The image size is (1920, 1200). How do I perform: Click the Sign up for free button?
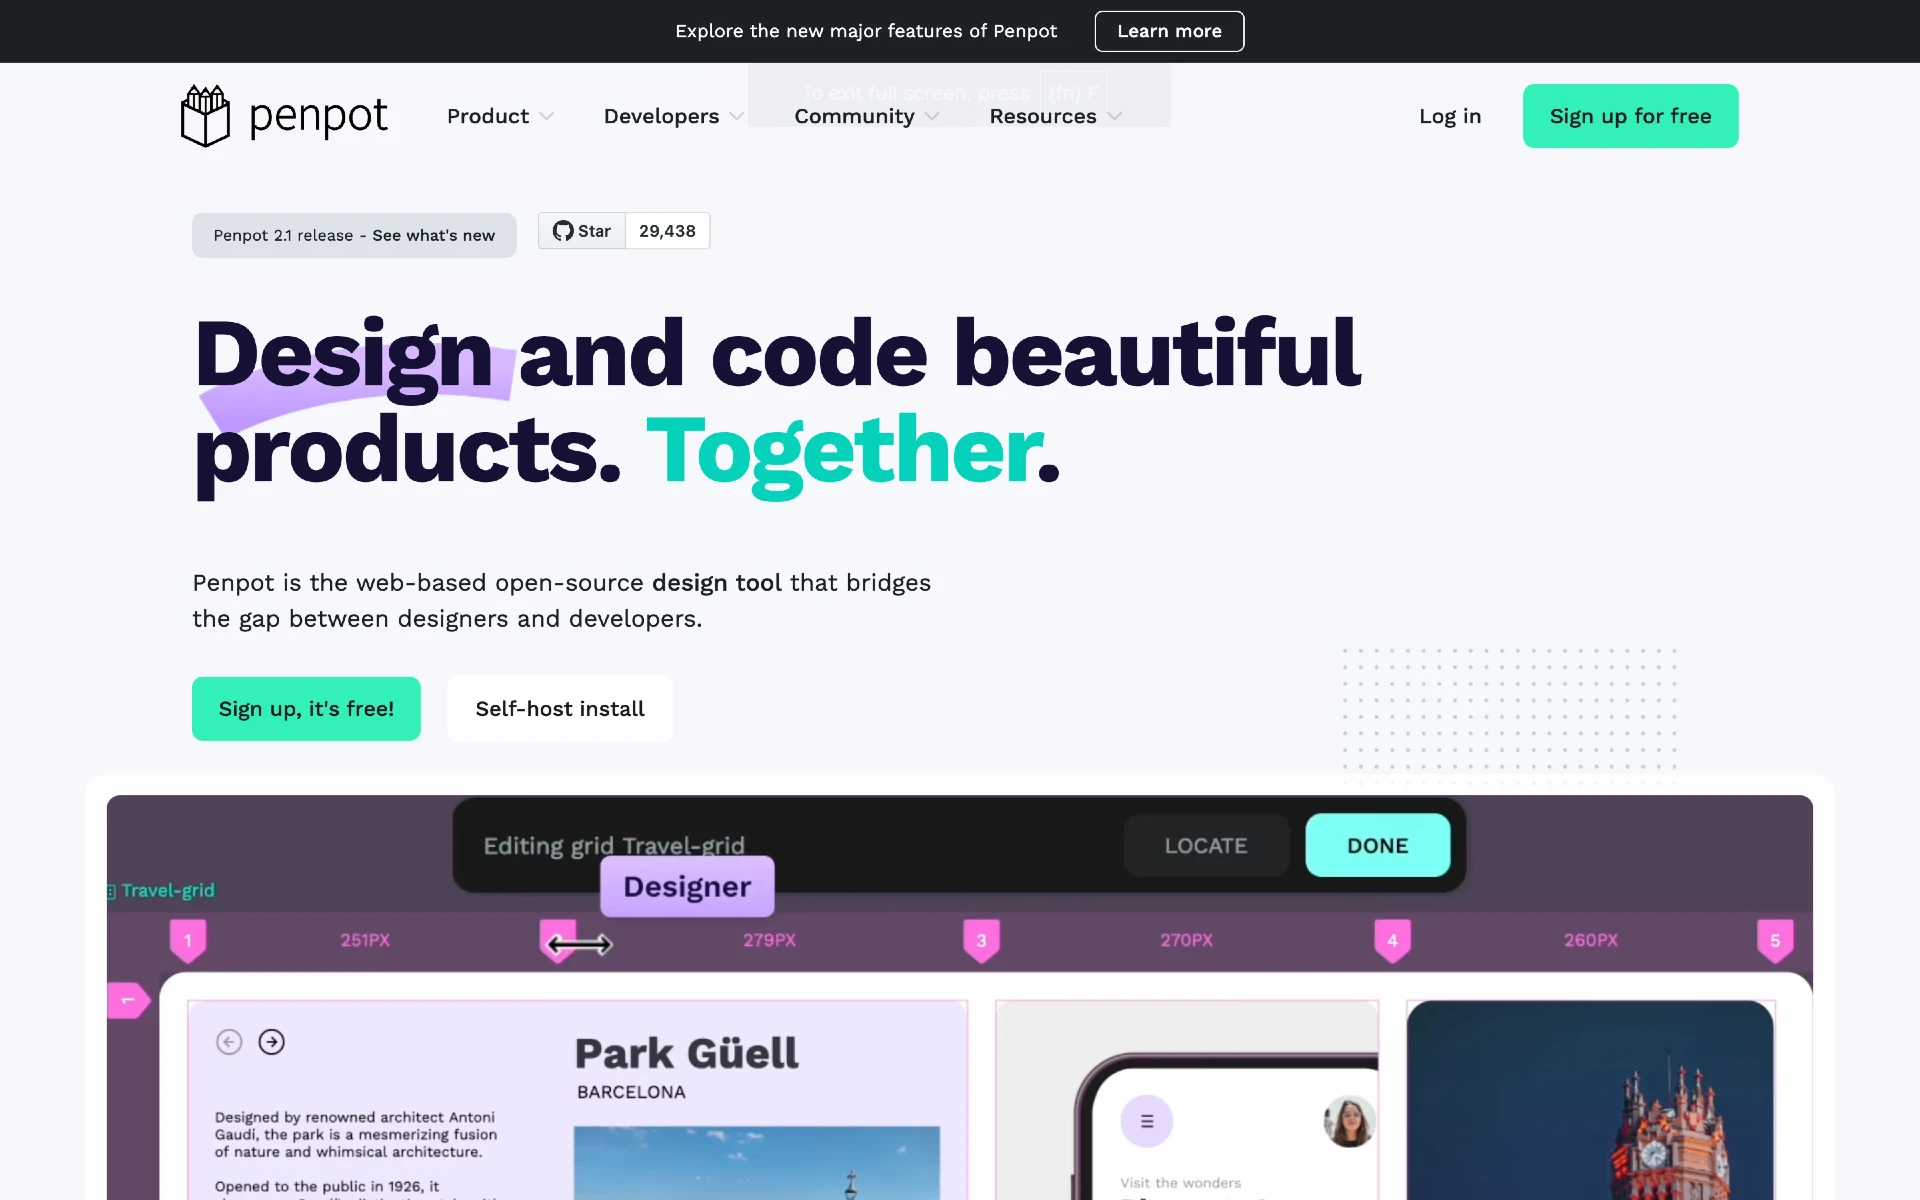pos(1630,115)
